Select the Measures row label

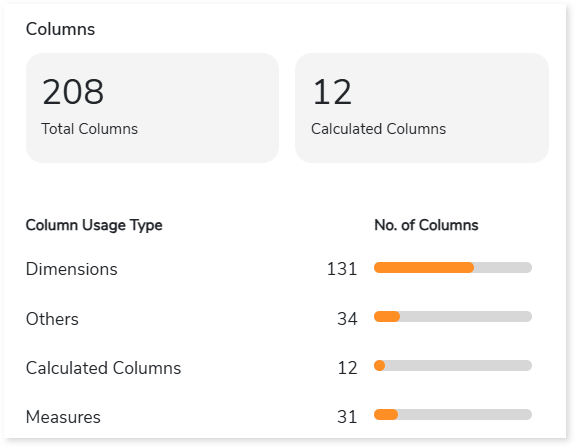click(x=63, y=417)
